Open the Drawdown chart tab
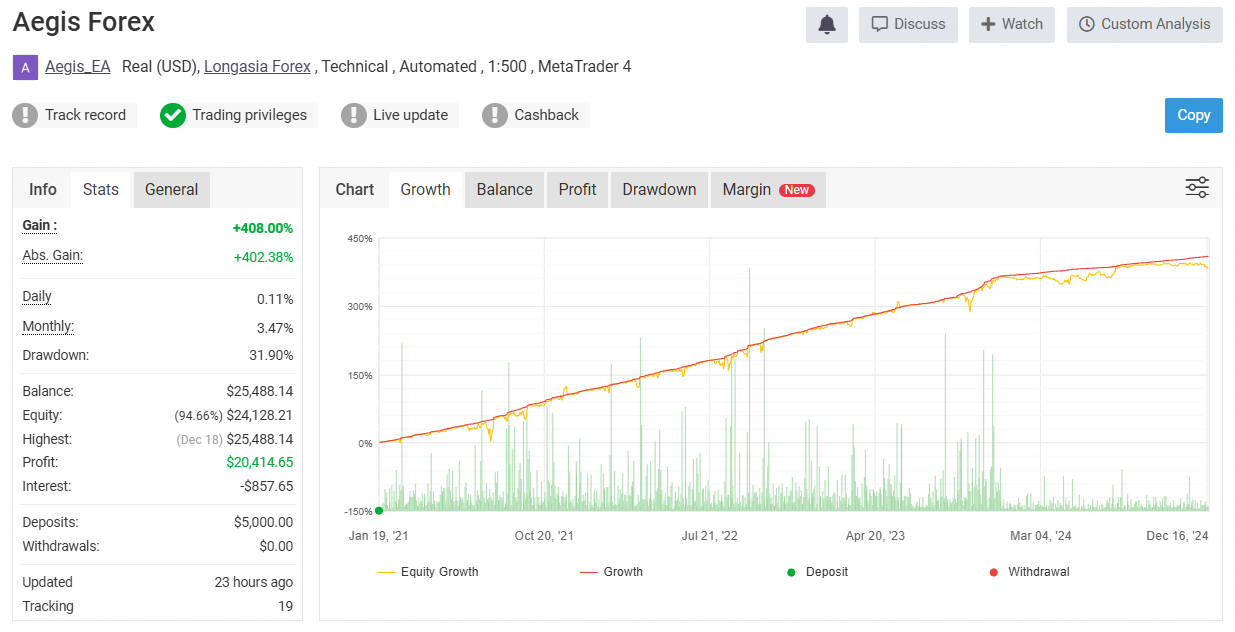Image resolution: width=1235 pixels, height=632 pixels. 659,189
